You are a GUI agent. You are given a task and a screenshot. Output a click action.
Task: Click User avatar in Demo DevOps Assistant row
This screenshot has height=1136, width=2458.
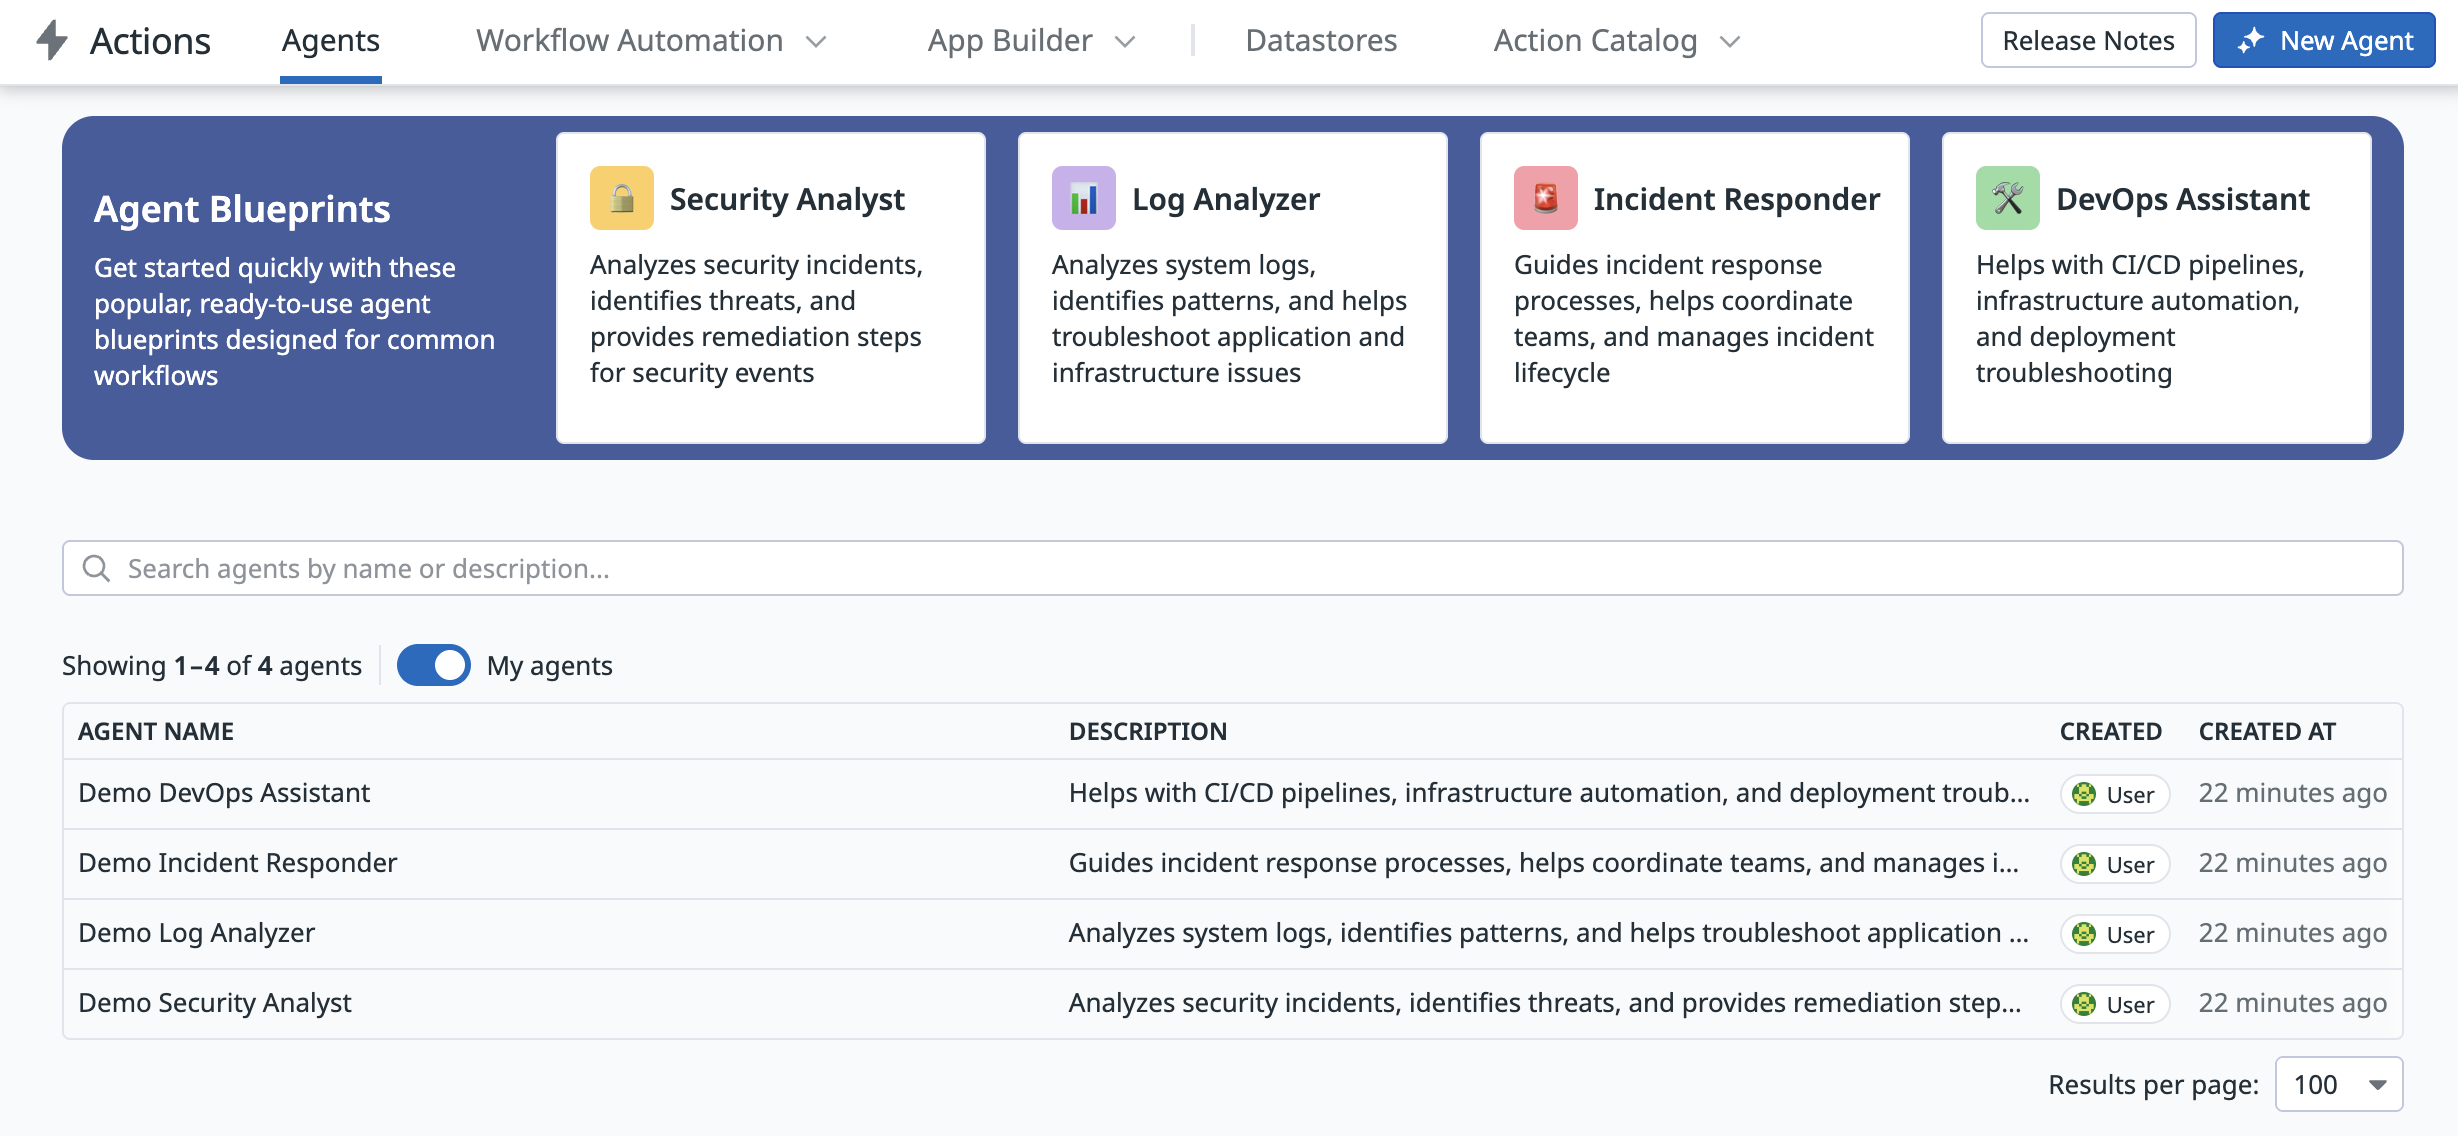(2084, 794)
